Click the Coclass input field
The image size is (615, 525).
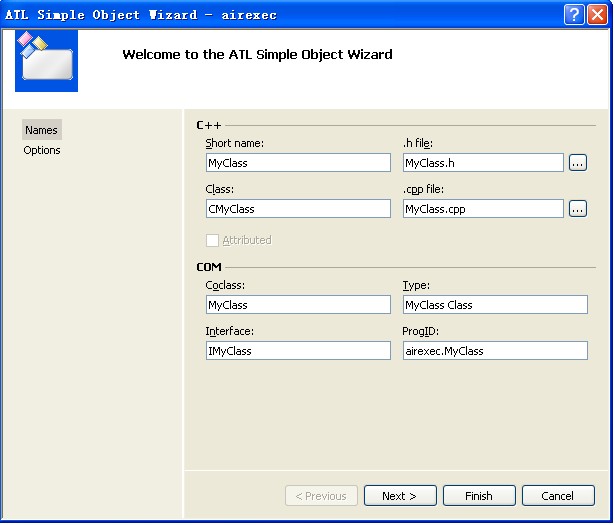tap(297, 305)
